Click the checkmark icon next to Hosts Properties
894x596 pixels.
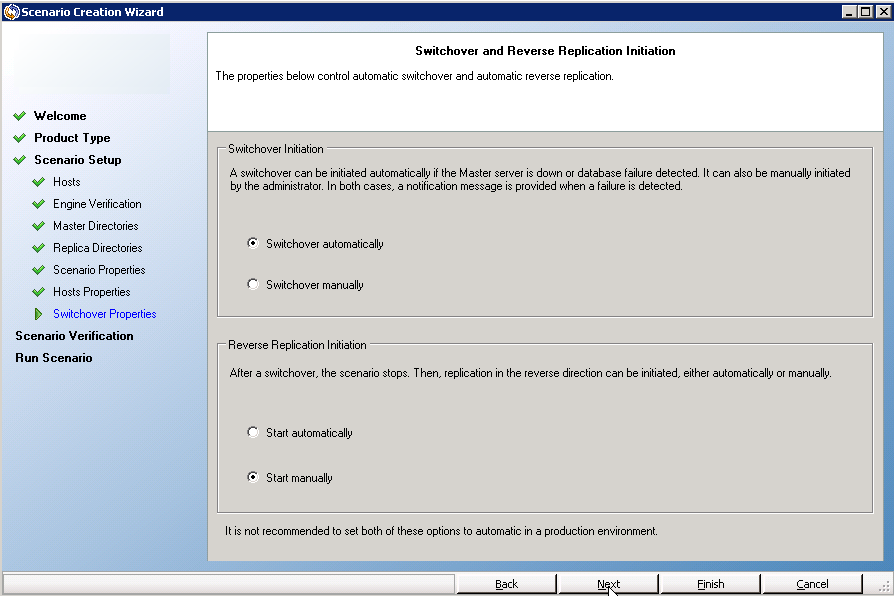38,292
